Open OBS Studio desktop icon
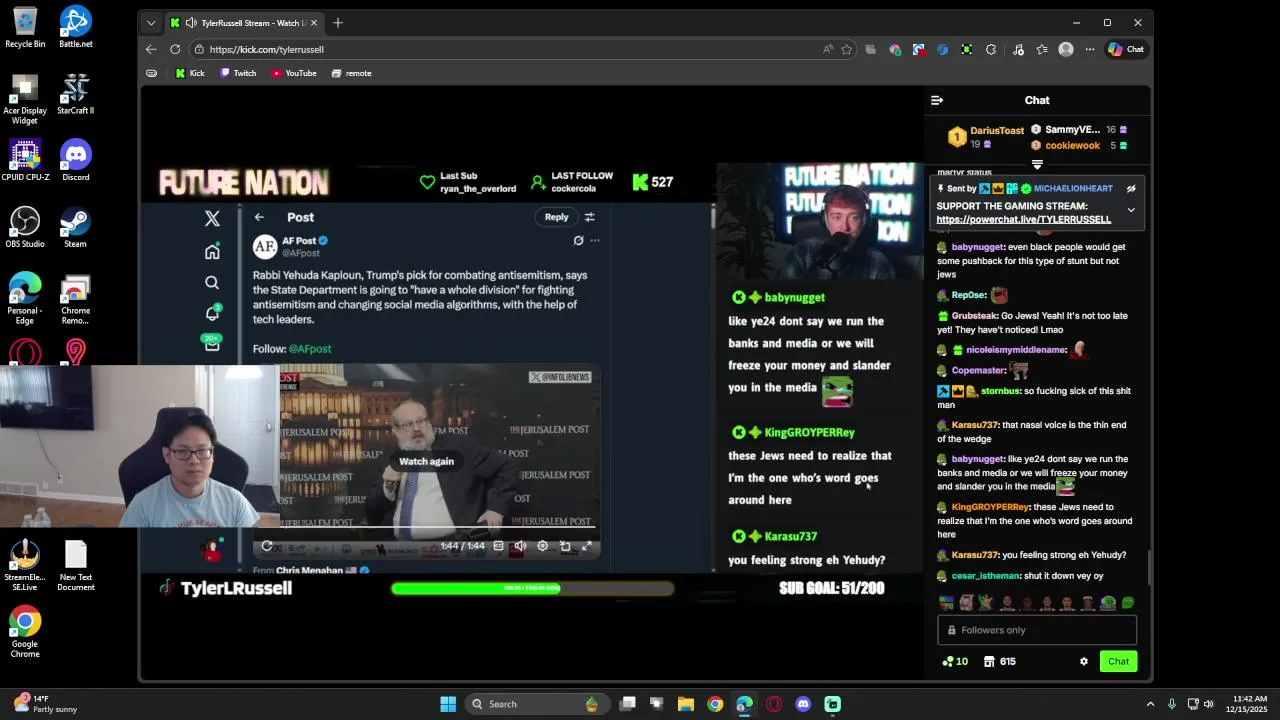The image size is (1280, 720). point(25,228)
